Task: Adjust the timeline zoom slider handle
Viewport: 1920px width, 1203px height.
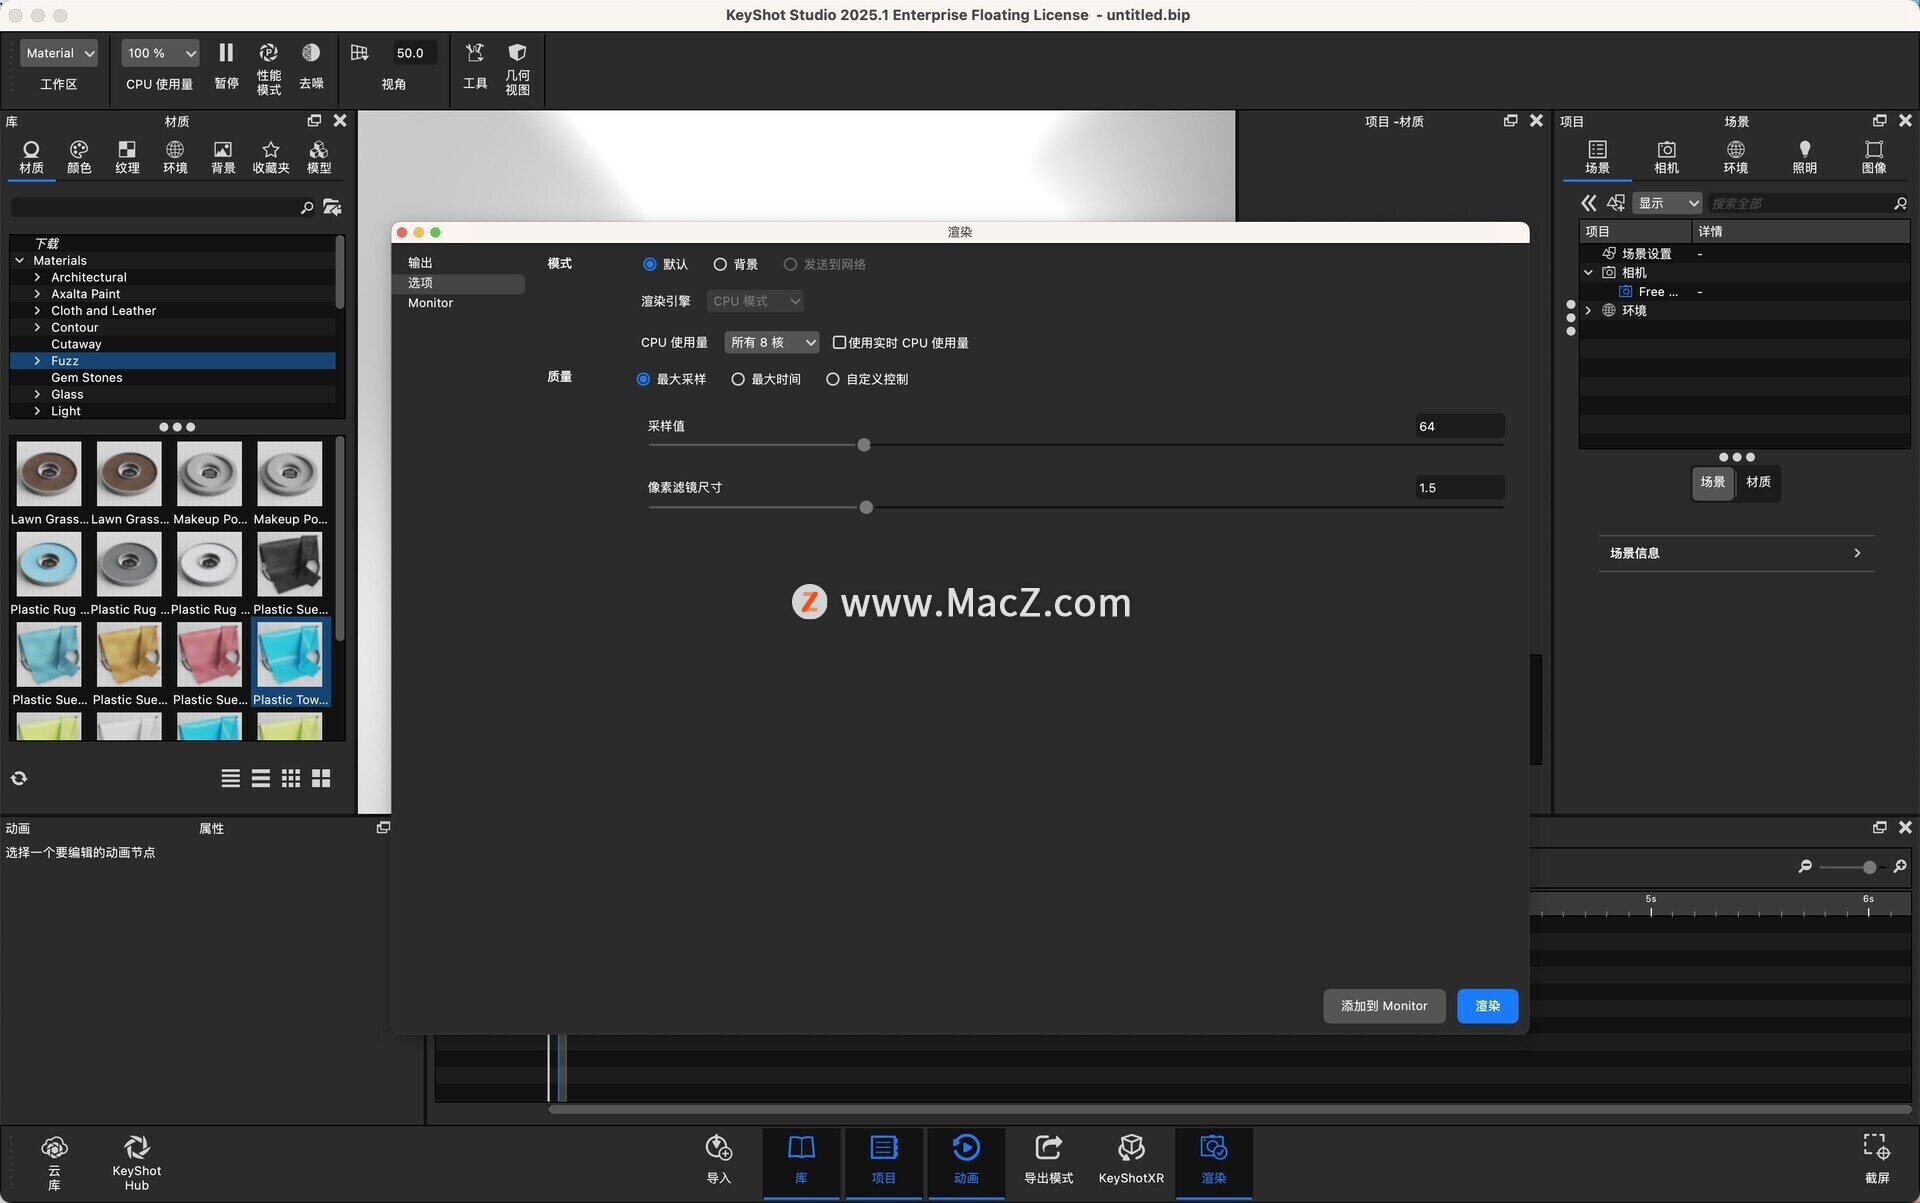Action: point(1869,867)
